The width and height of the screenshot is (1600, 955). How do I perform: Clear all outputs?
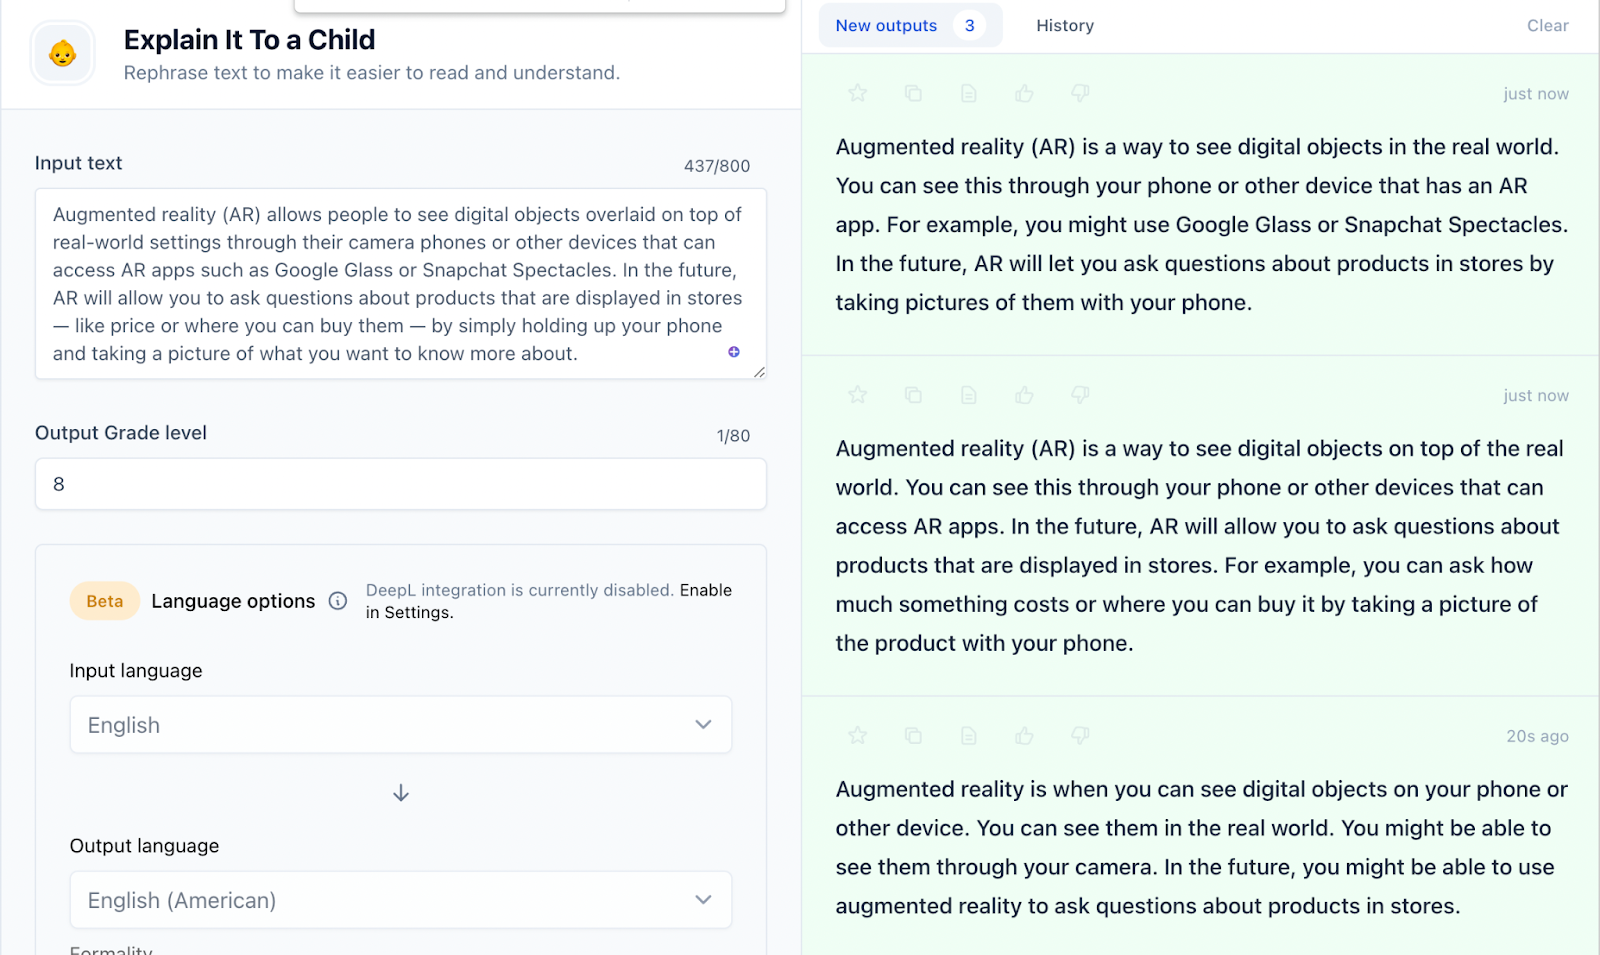click(x=1547, y=26)
